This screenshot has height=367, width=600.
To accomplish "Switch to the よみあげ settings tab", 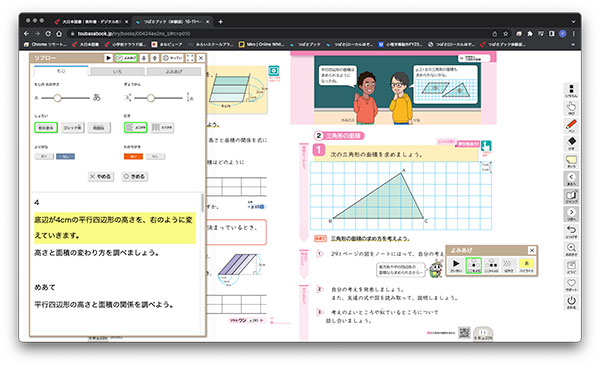I will 174,72.
